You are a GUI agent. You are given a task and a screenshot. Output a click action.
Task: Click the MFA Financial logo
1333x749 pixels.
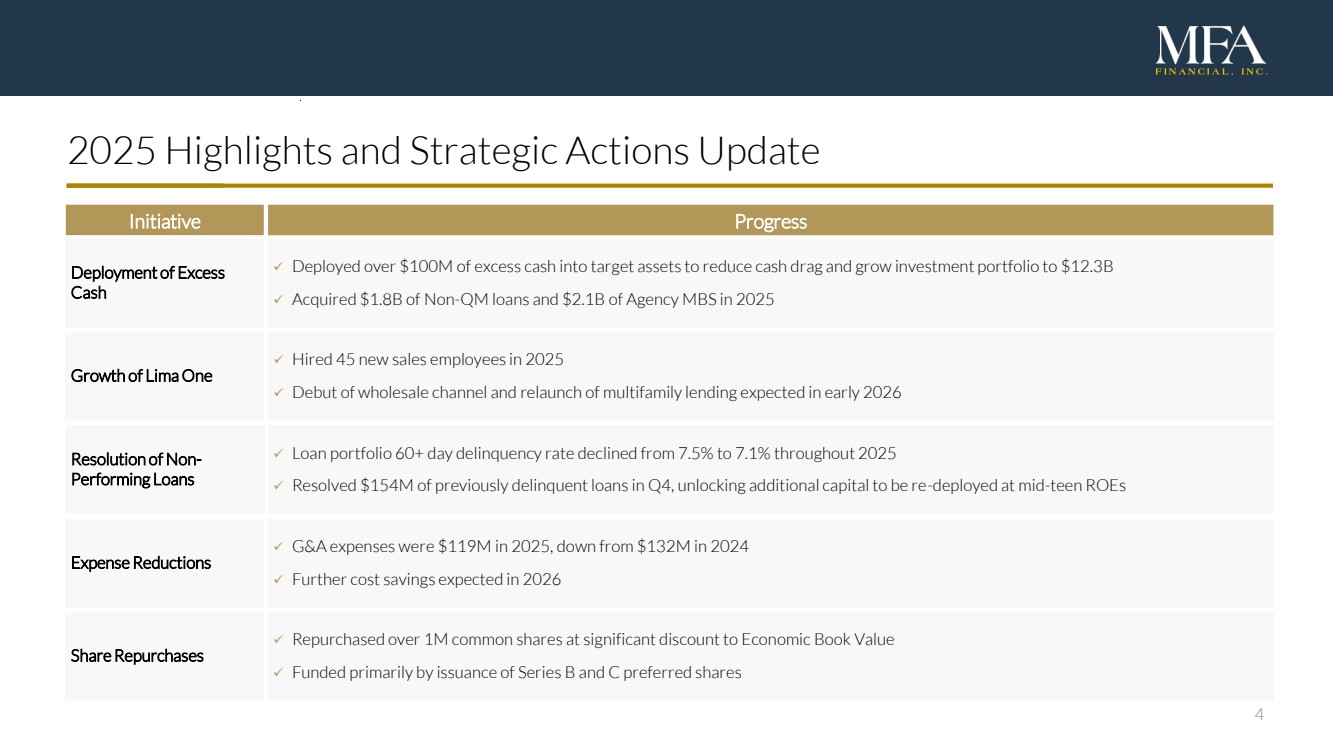[x=1211, y=51]
